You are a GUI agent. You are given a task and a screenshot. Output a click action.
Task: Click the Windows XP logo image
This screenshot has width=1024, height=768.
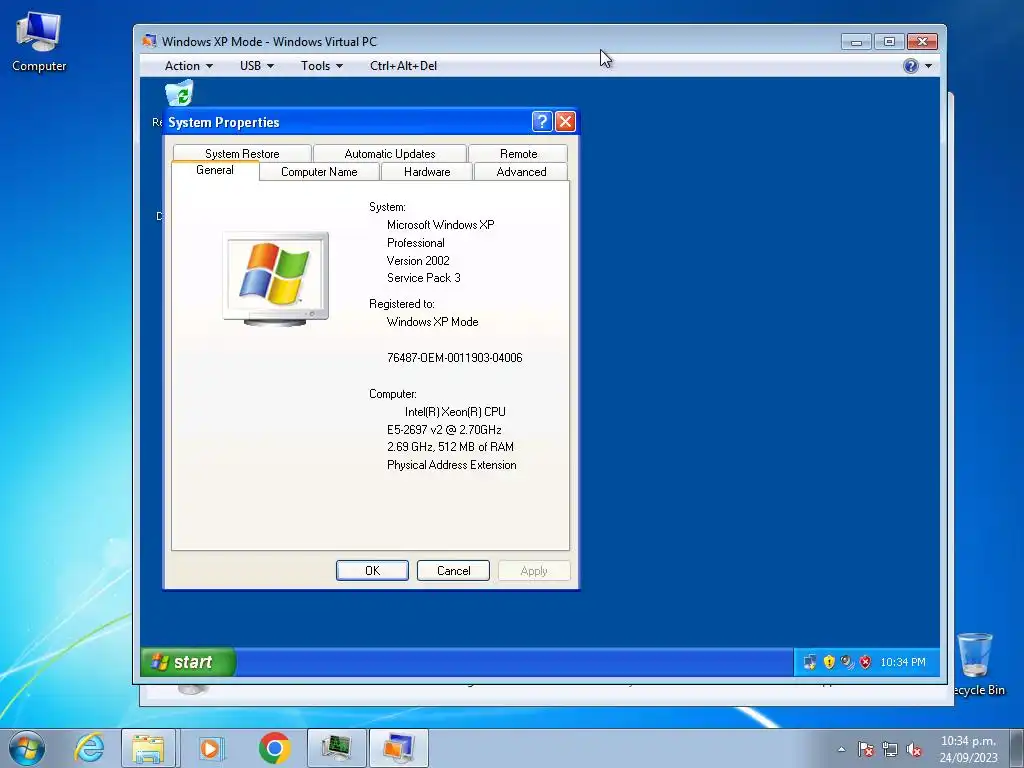point(276,279)
